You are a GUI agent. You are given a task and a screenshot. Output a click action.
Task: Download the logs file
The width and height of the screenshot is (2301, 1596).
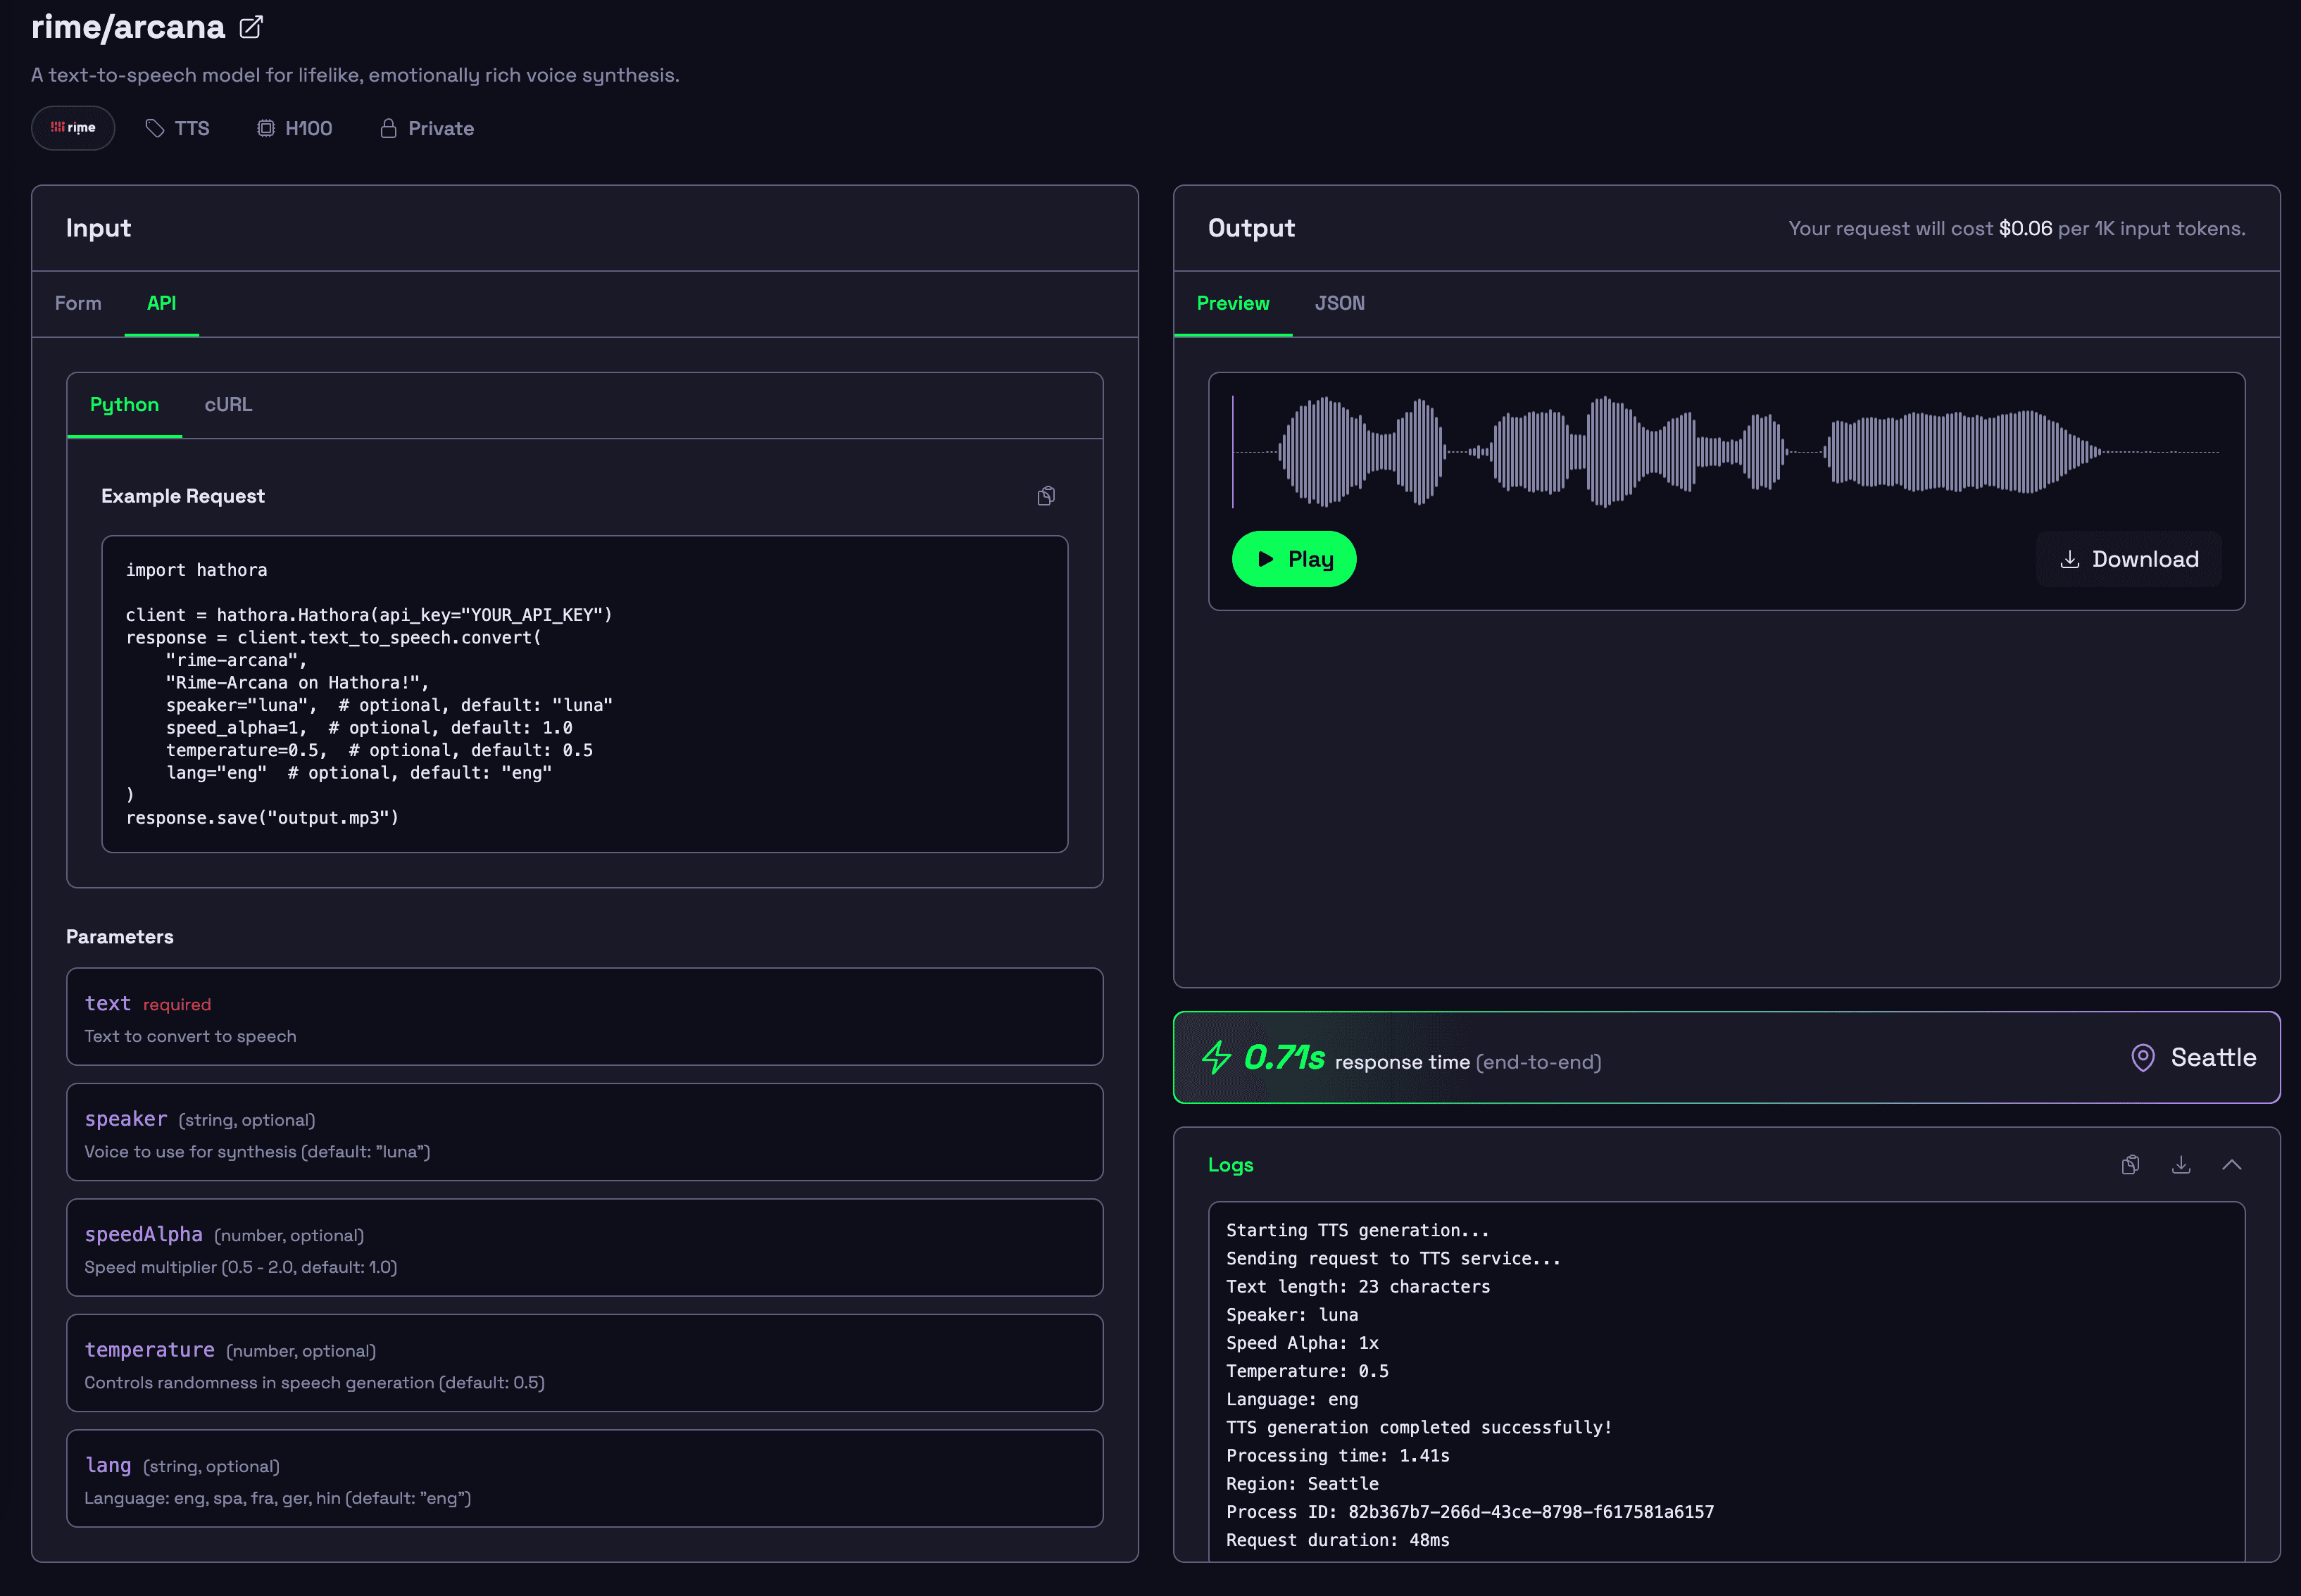pos(2181,1165)
